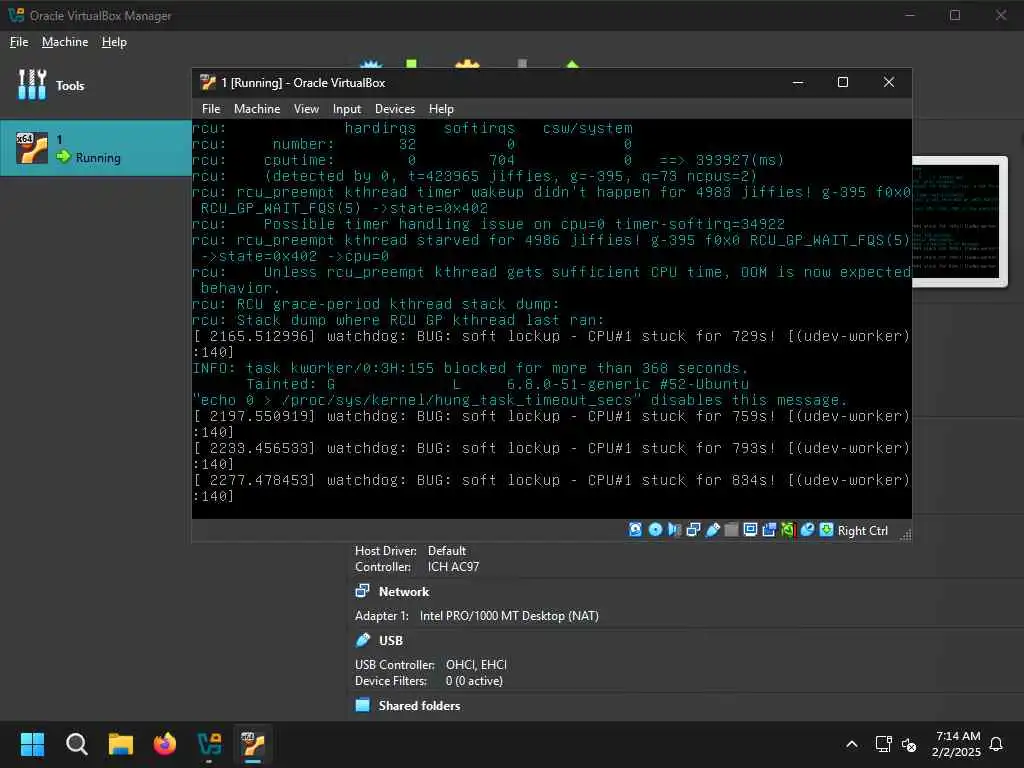Click the 'OHCI, EHCI' USB controller value
Image resolution: width=1024 pixels, height=768 pixels.
[x=476, y=665]
